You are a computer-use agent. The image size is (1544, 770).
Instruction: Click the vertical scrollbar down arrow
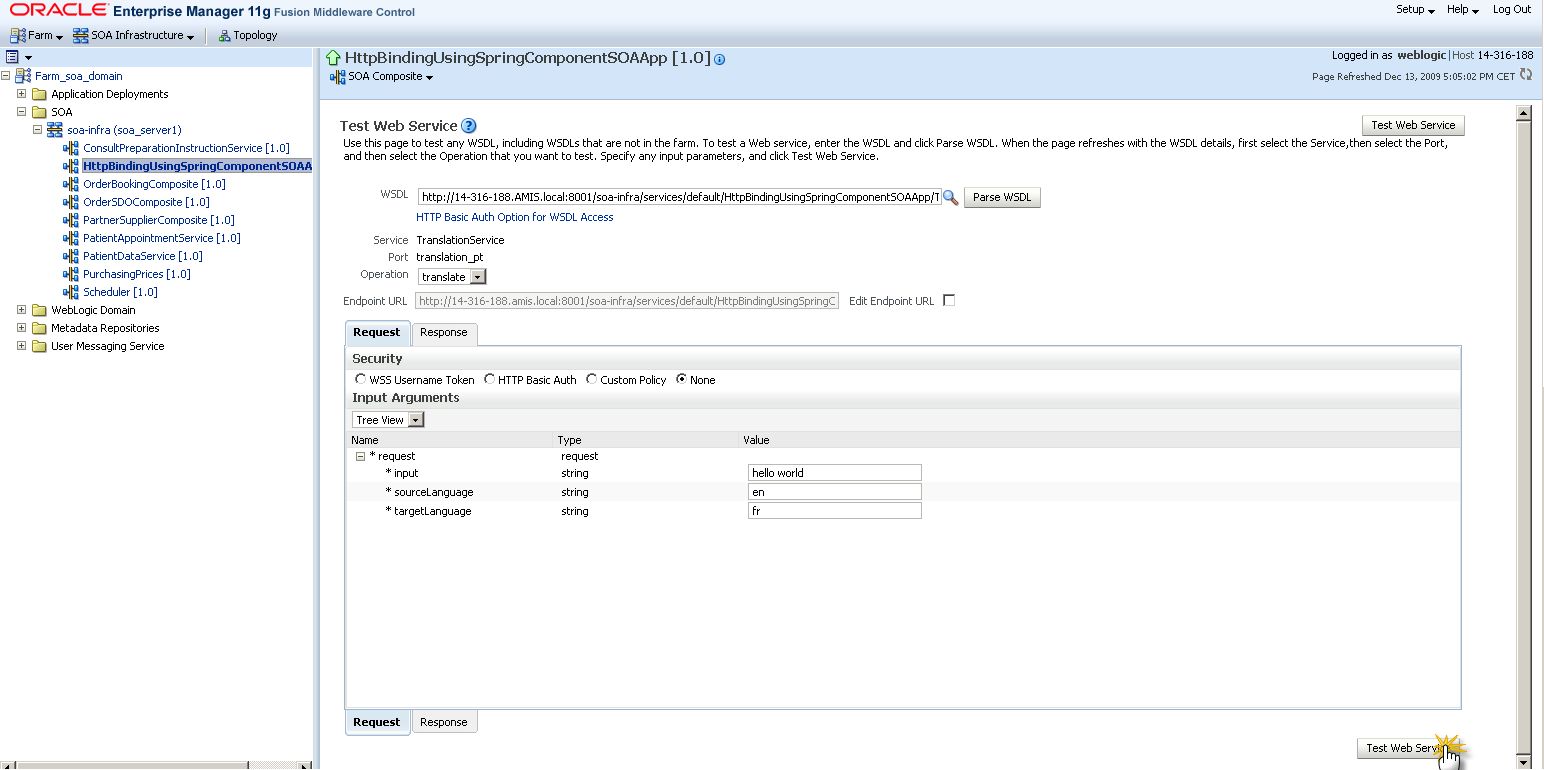click(1524, 761)
